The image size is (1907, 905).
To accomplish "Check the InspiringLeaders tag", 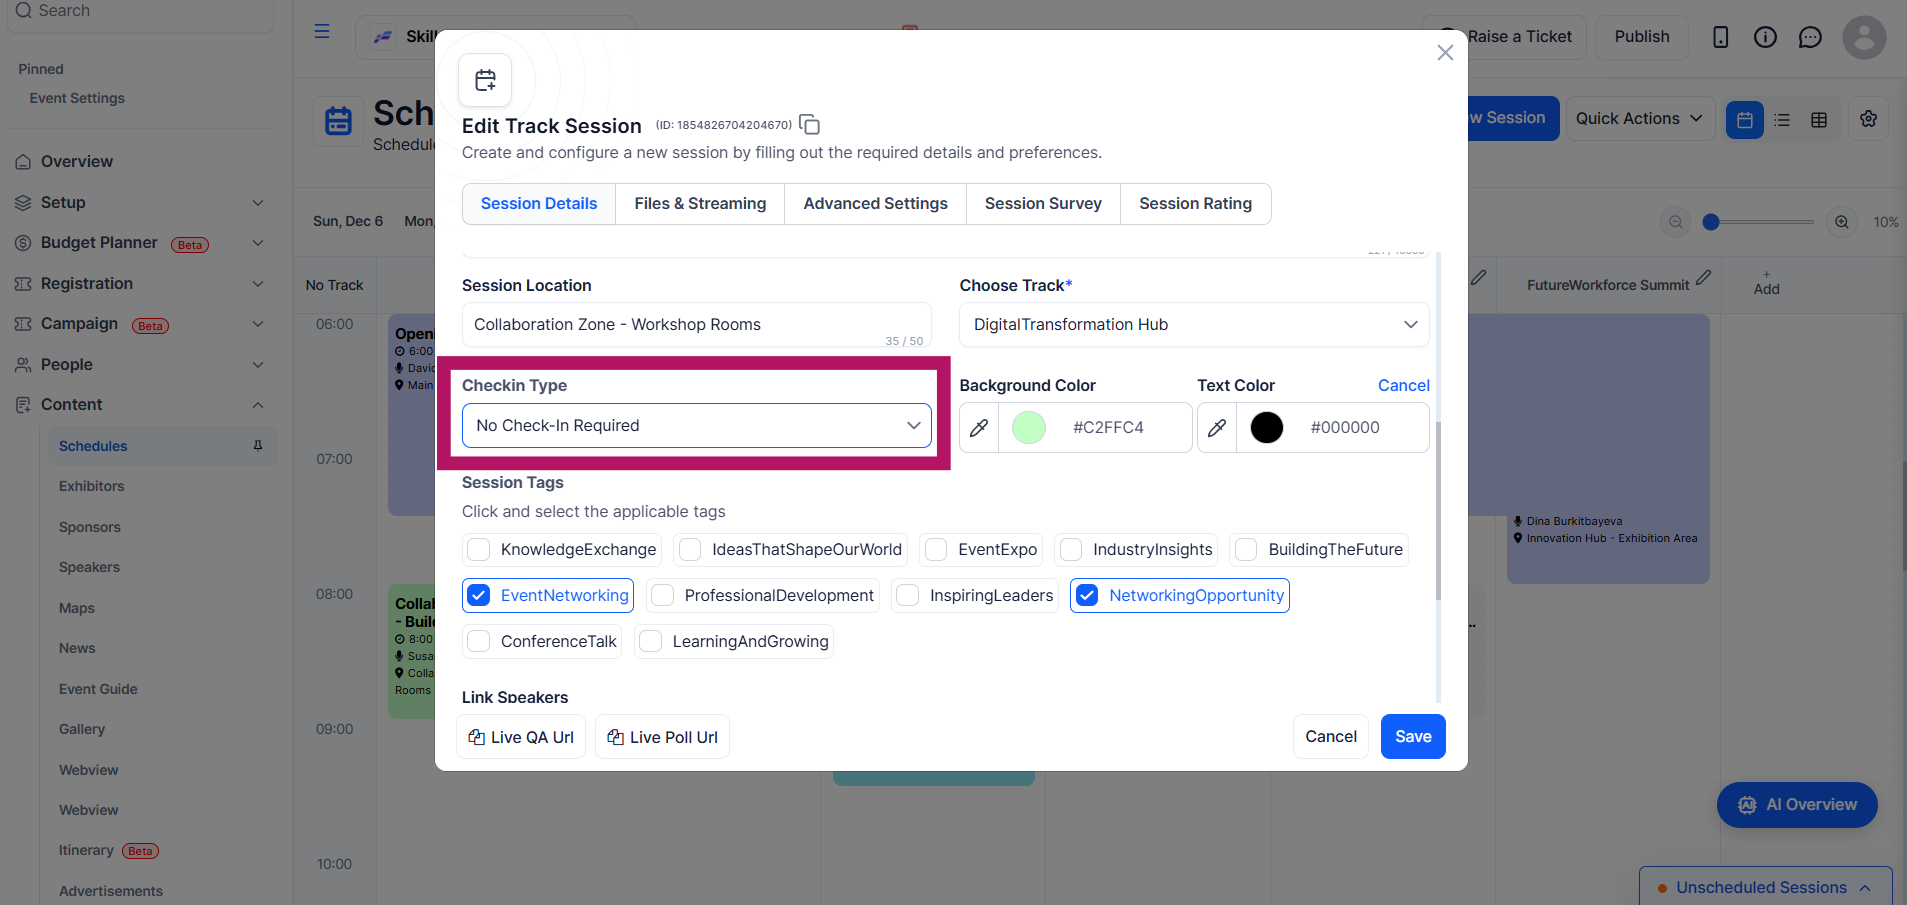I will [x=908, y=596].
